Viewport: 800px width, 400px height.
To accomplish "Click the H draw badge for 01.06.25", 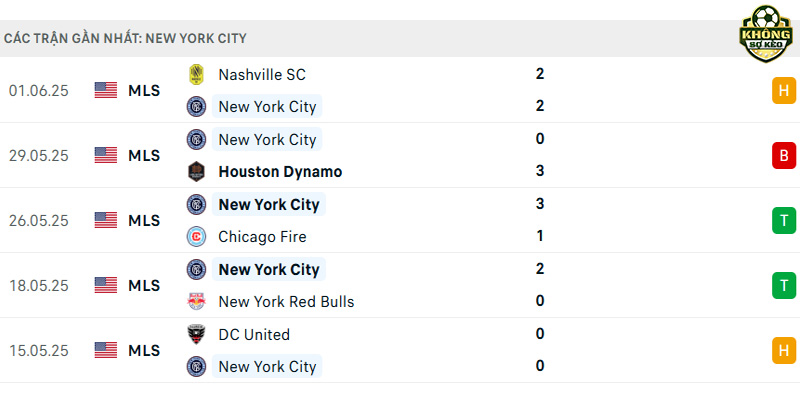I will pos(784,91).
